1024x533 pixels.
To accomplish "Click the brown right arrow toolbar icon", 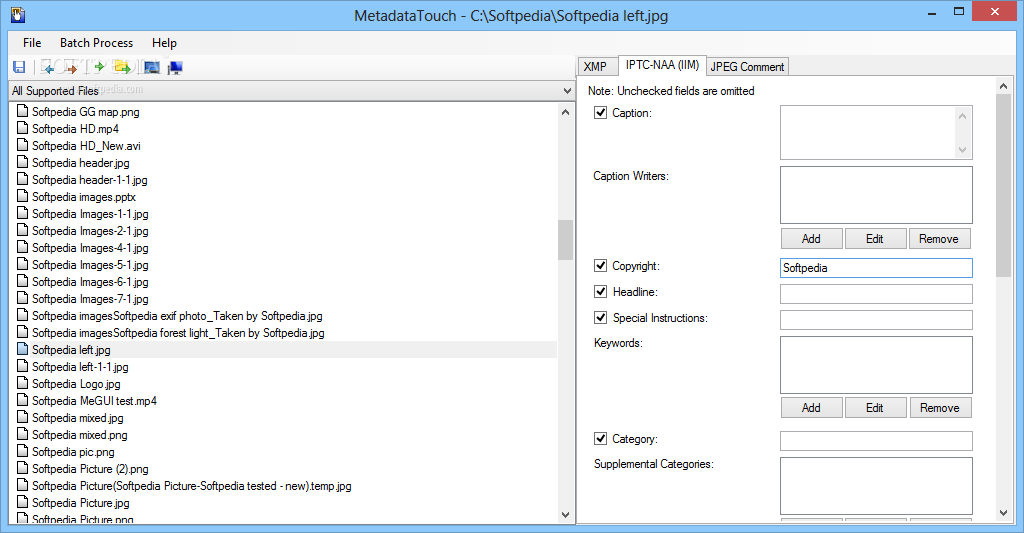I will pyautogui.click(x=71, y=67).
